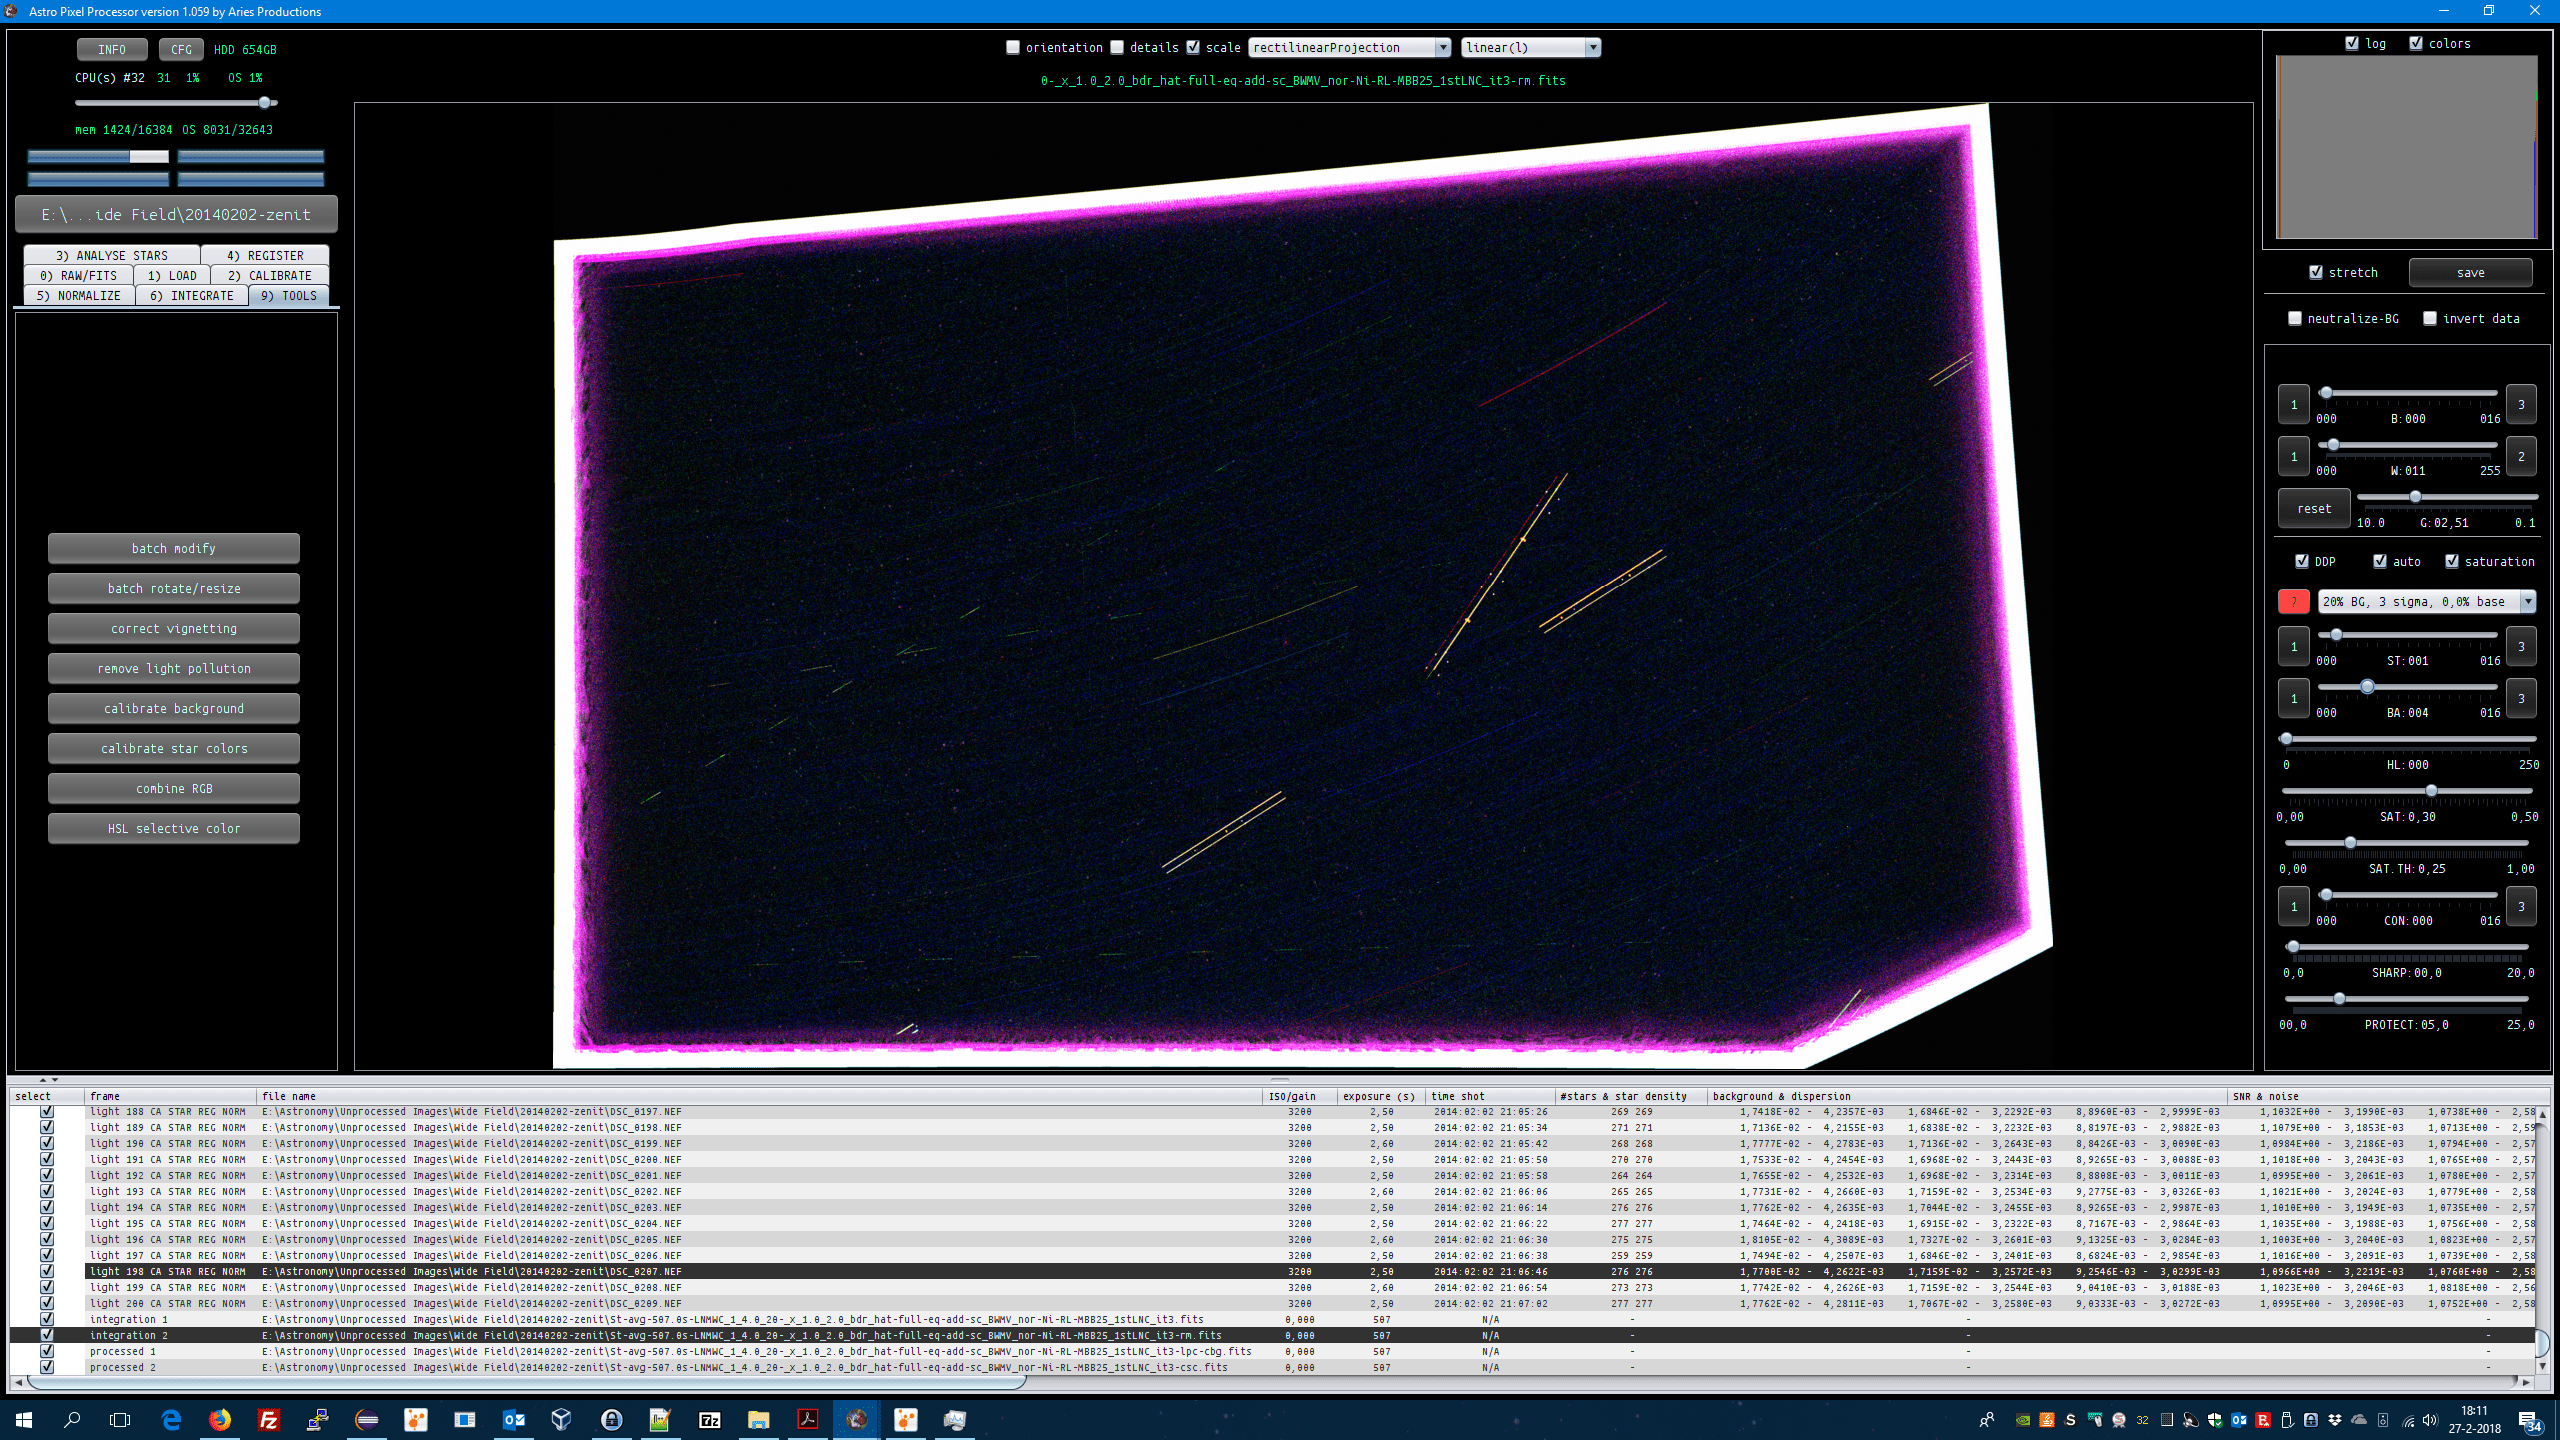Screen dimensions: 2560x1440
Task: Open Adobe Acrobat from the taskbar
Action: (x=807, y=1419)
